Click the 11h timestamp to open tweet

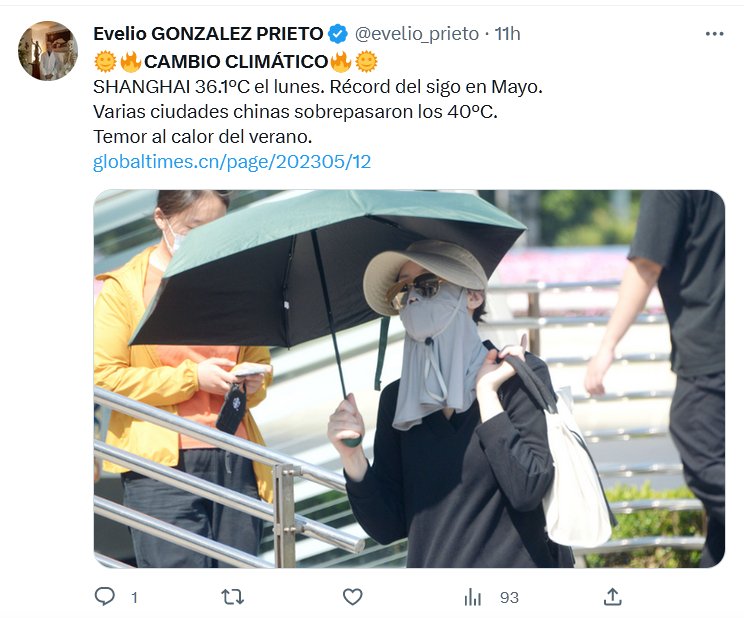(507, 34)
